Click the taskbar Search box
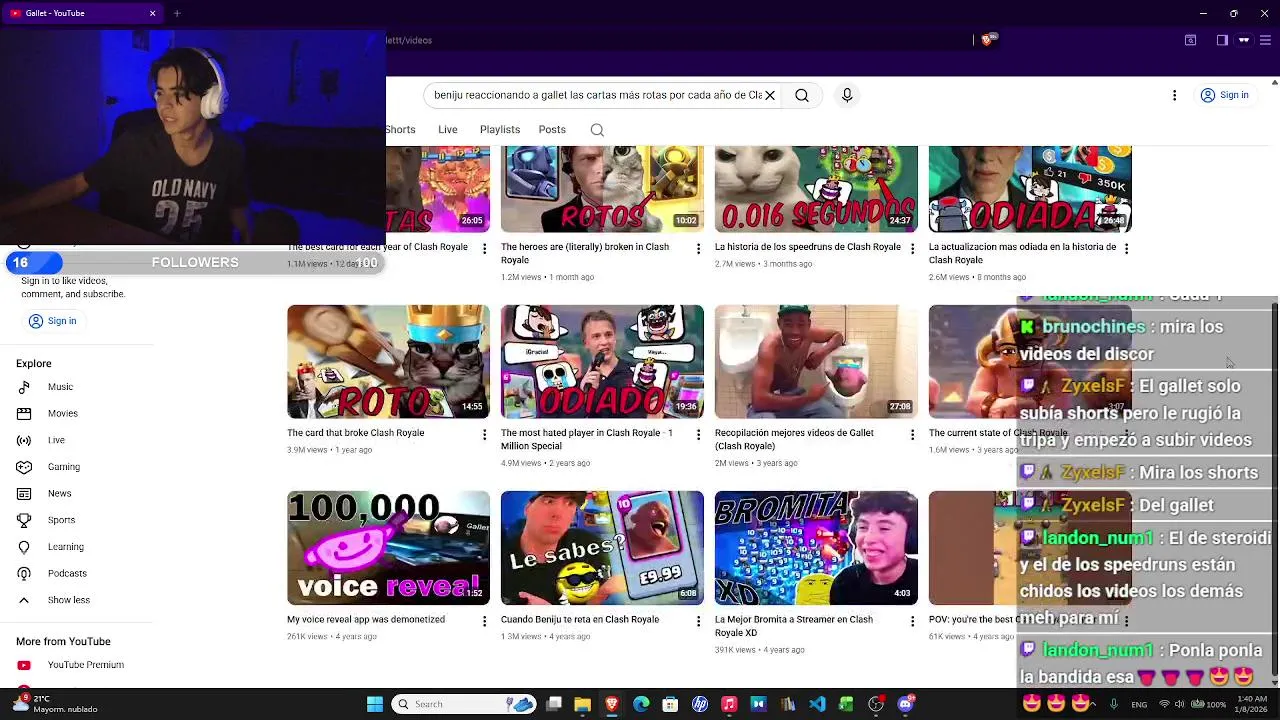Viewport: 1280px width, 720px height. coord(464,704)
